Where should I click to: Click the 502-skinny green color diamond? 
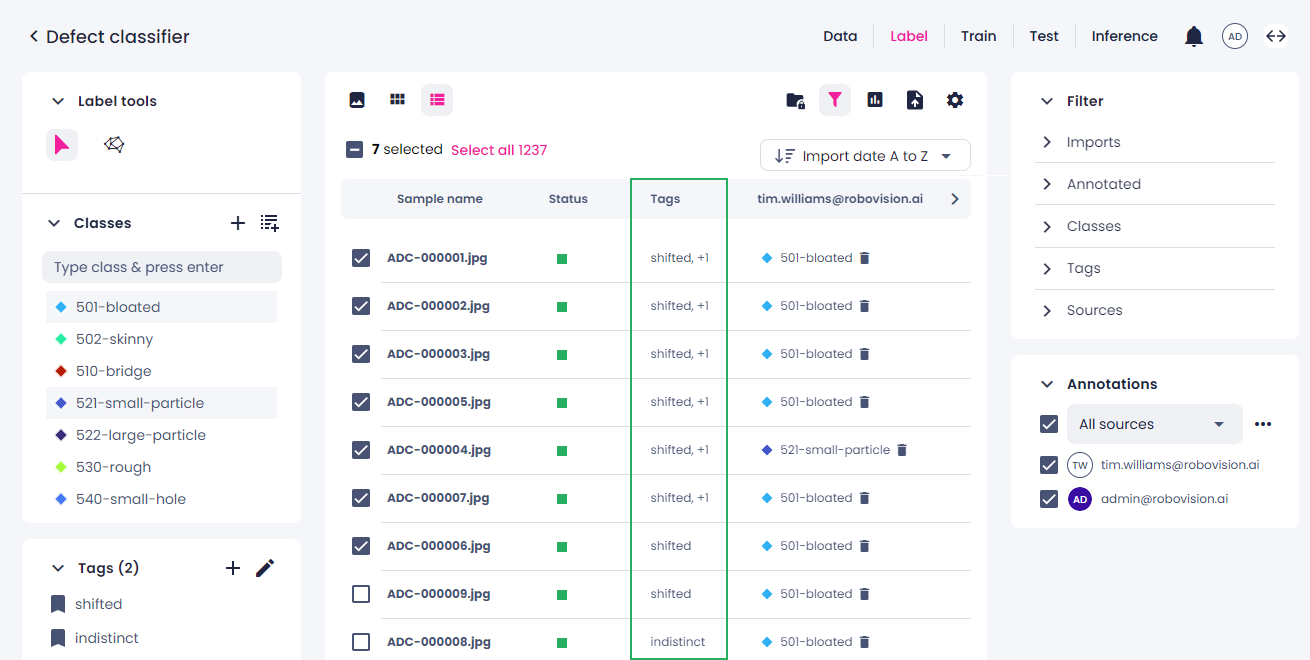pyautogui.click(x=61, y=339)
